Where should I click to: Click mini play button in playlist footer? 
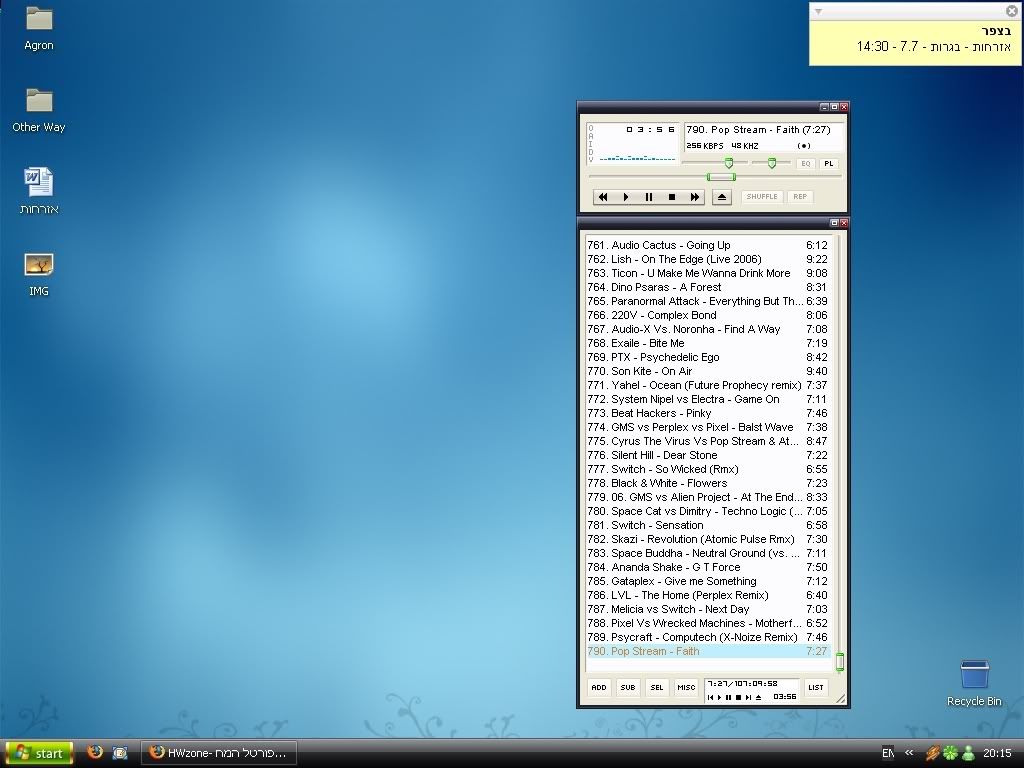[720, 697]
